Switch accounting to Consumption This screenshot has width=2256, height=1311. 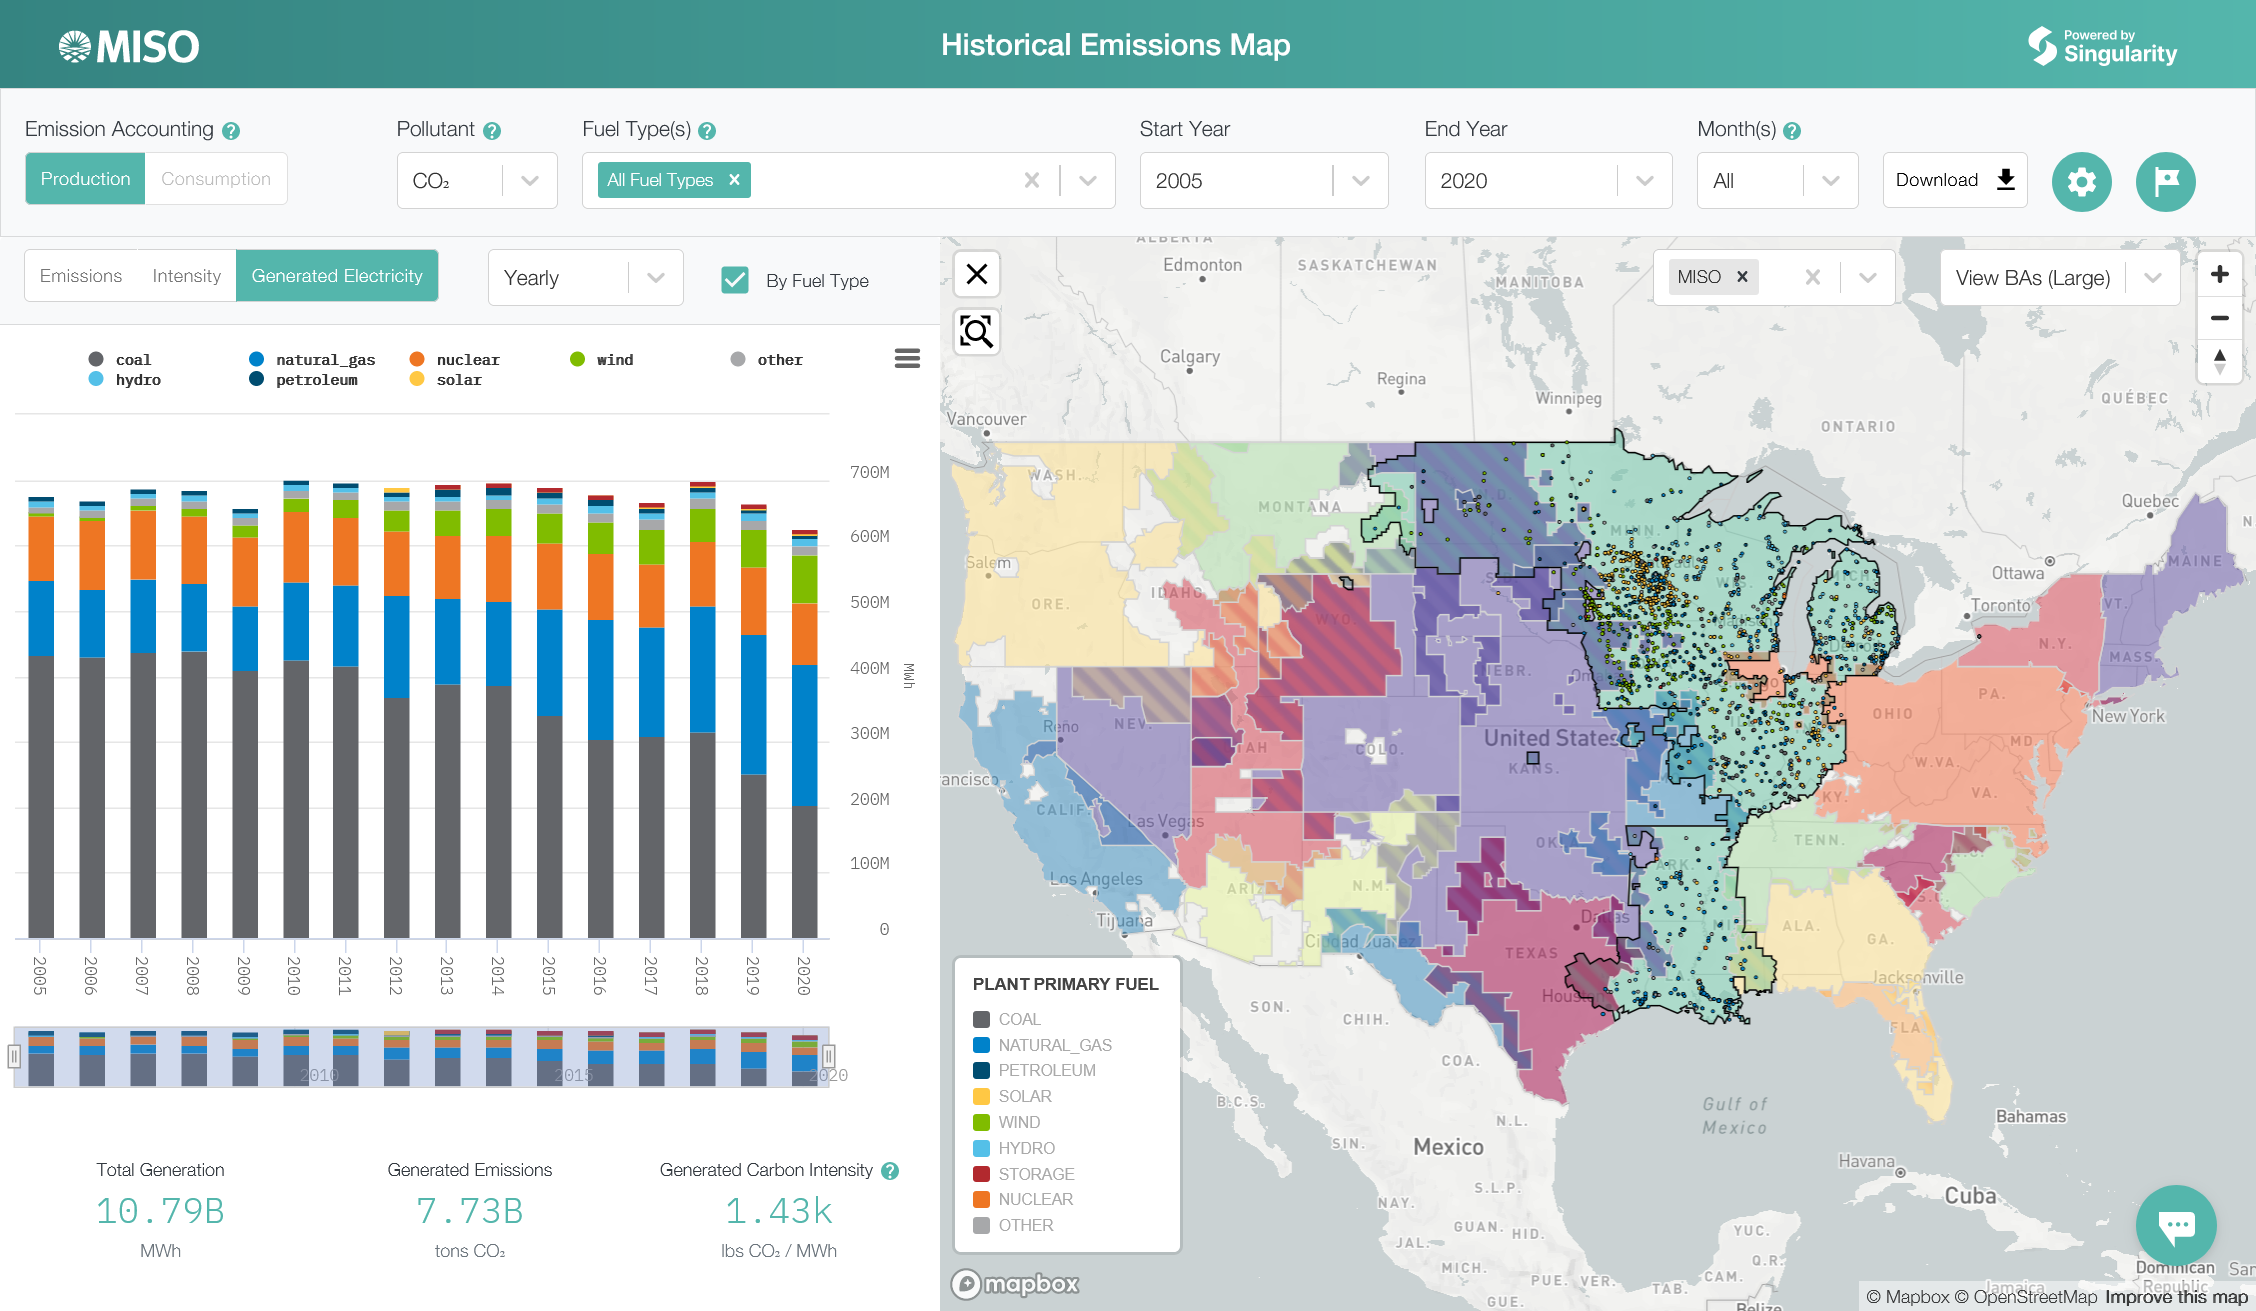(216, 179)
